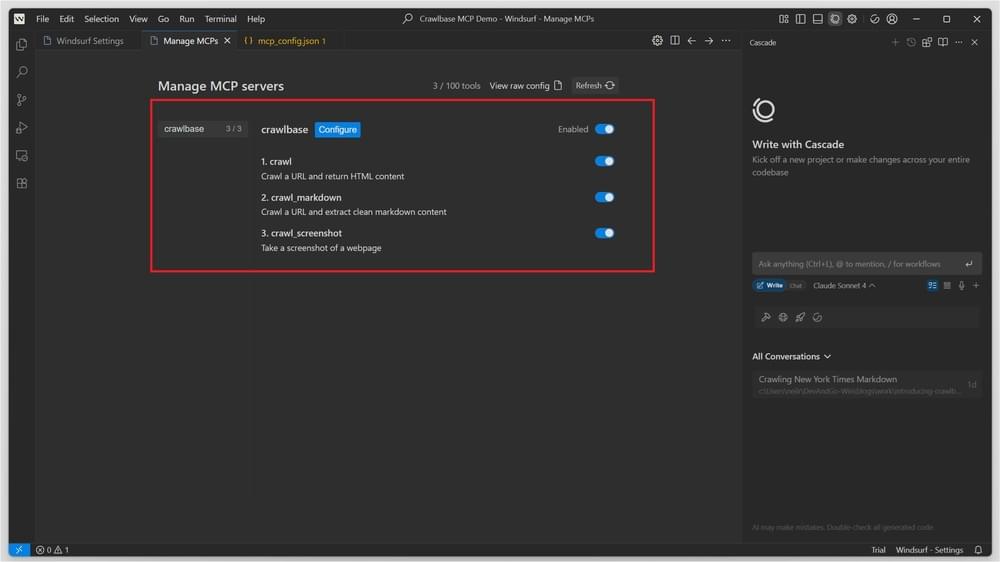
Task: Click the hammer MCP tools icon in Cascade
Action: [766, 317]
